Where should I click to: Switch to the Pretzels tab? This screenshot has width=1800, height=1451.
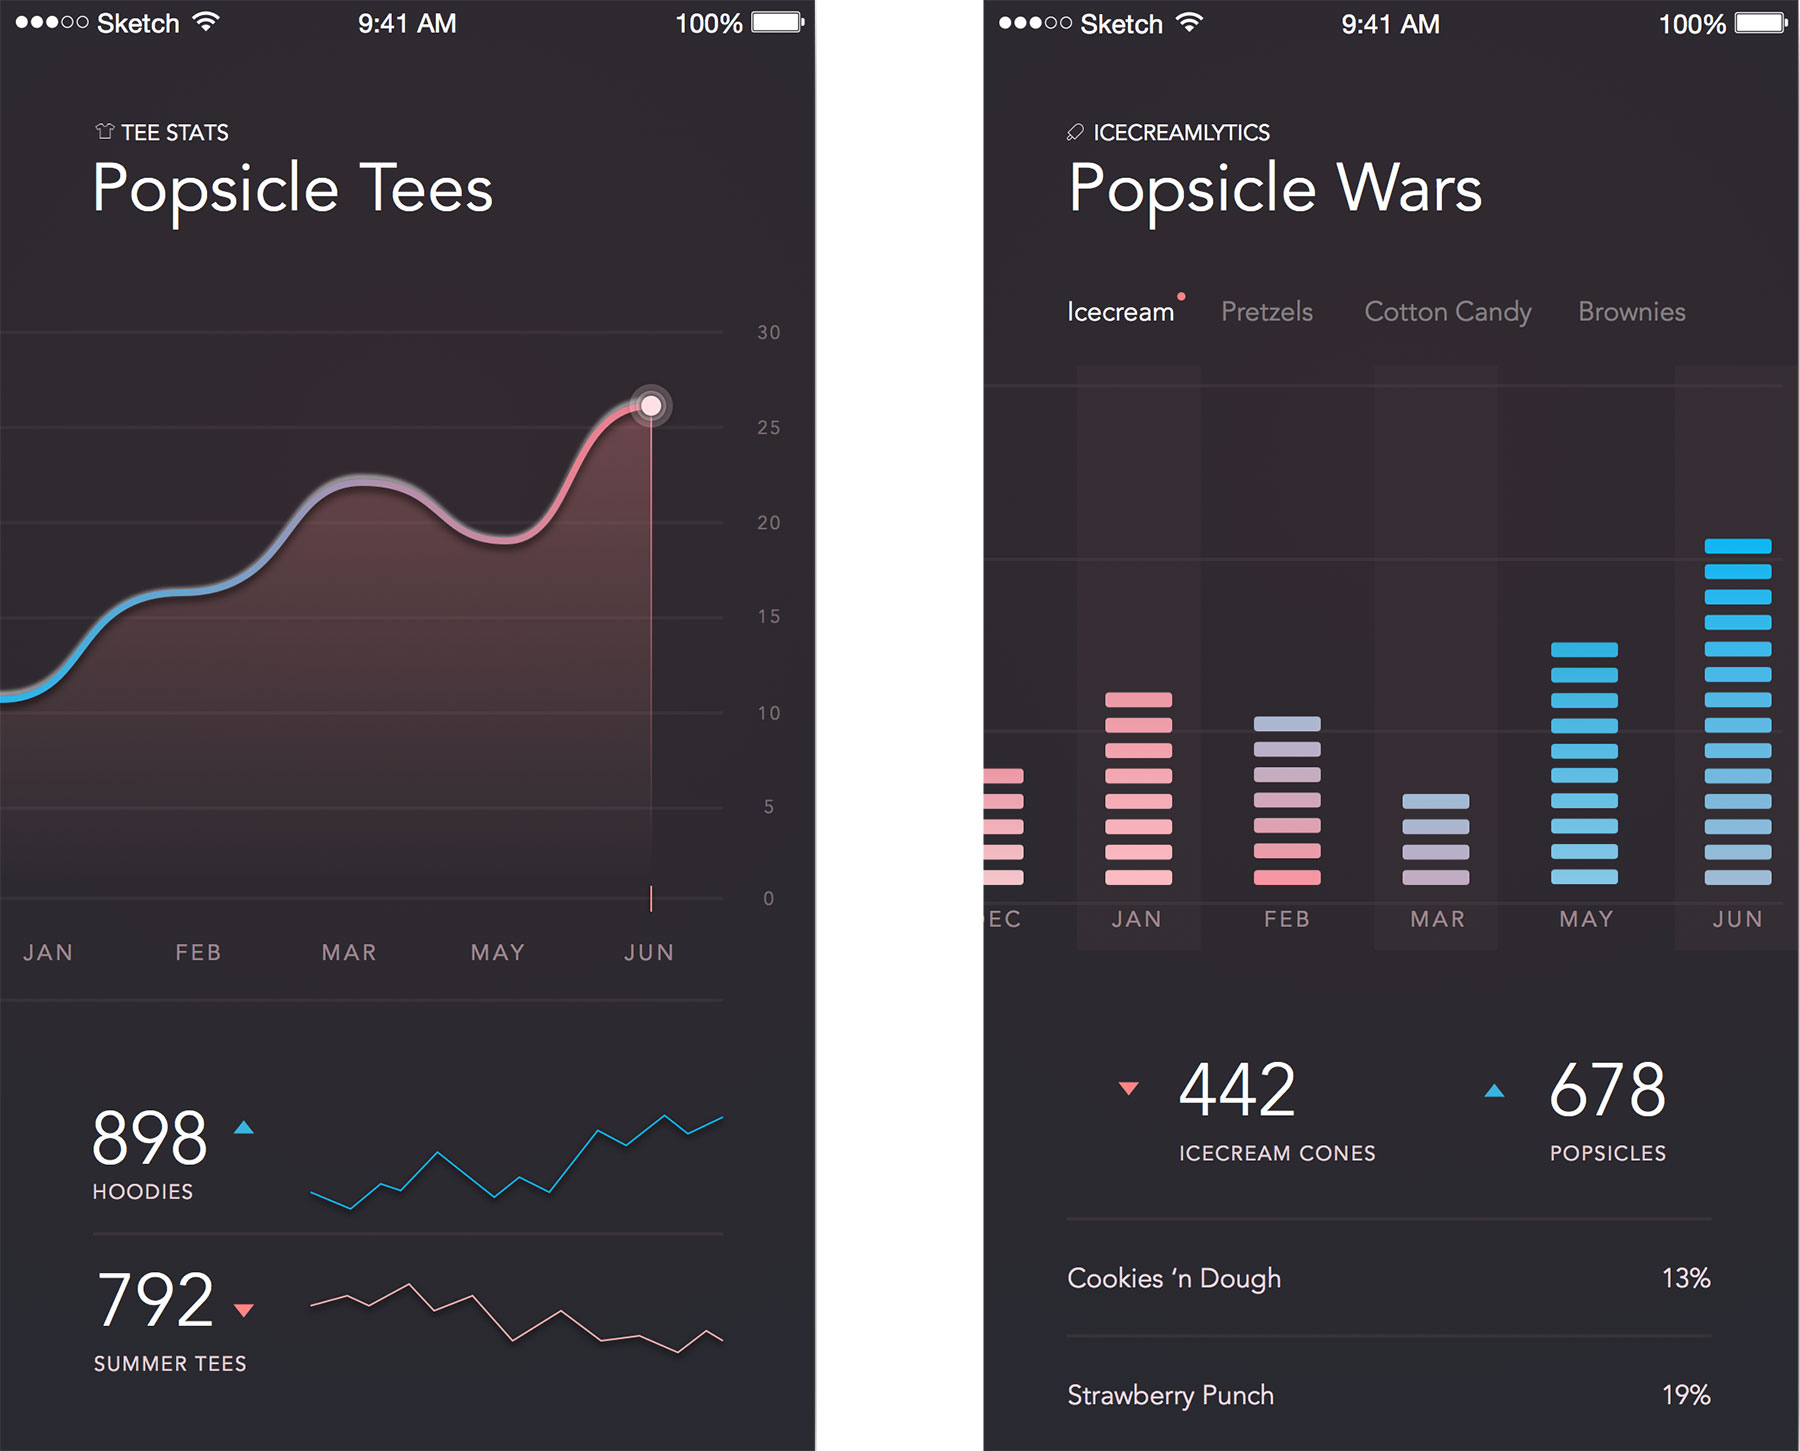1266,311
